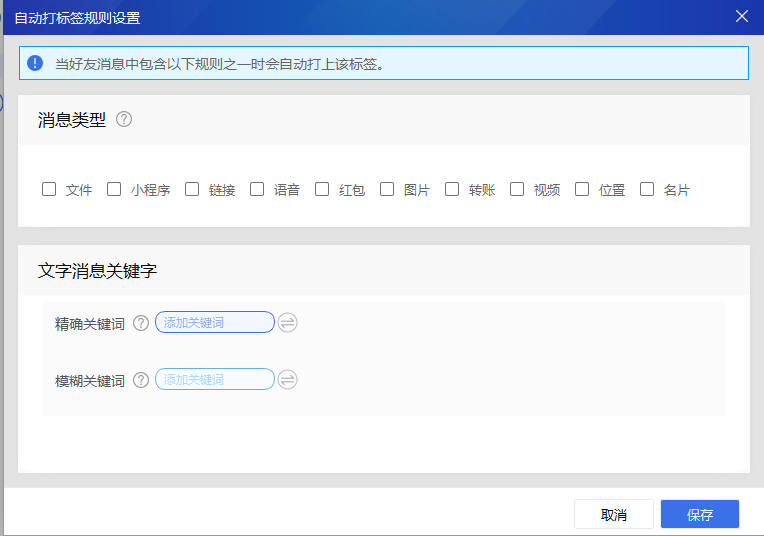
Task: Toggle the 红包 checkbox
Action: [322, 189]
